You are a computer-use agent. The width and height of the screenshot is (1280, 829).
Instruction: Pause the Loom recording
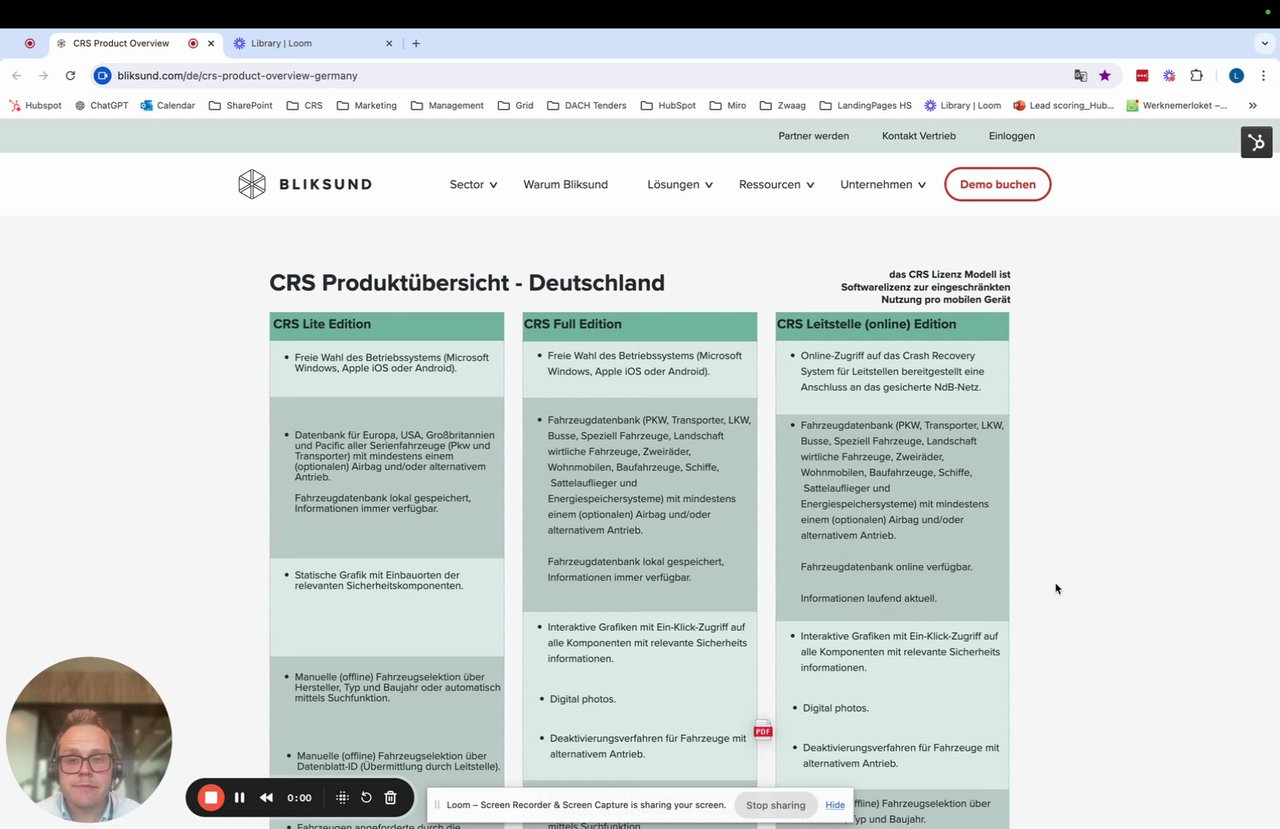click(239, 797)
